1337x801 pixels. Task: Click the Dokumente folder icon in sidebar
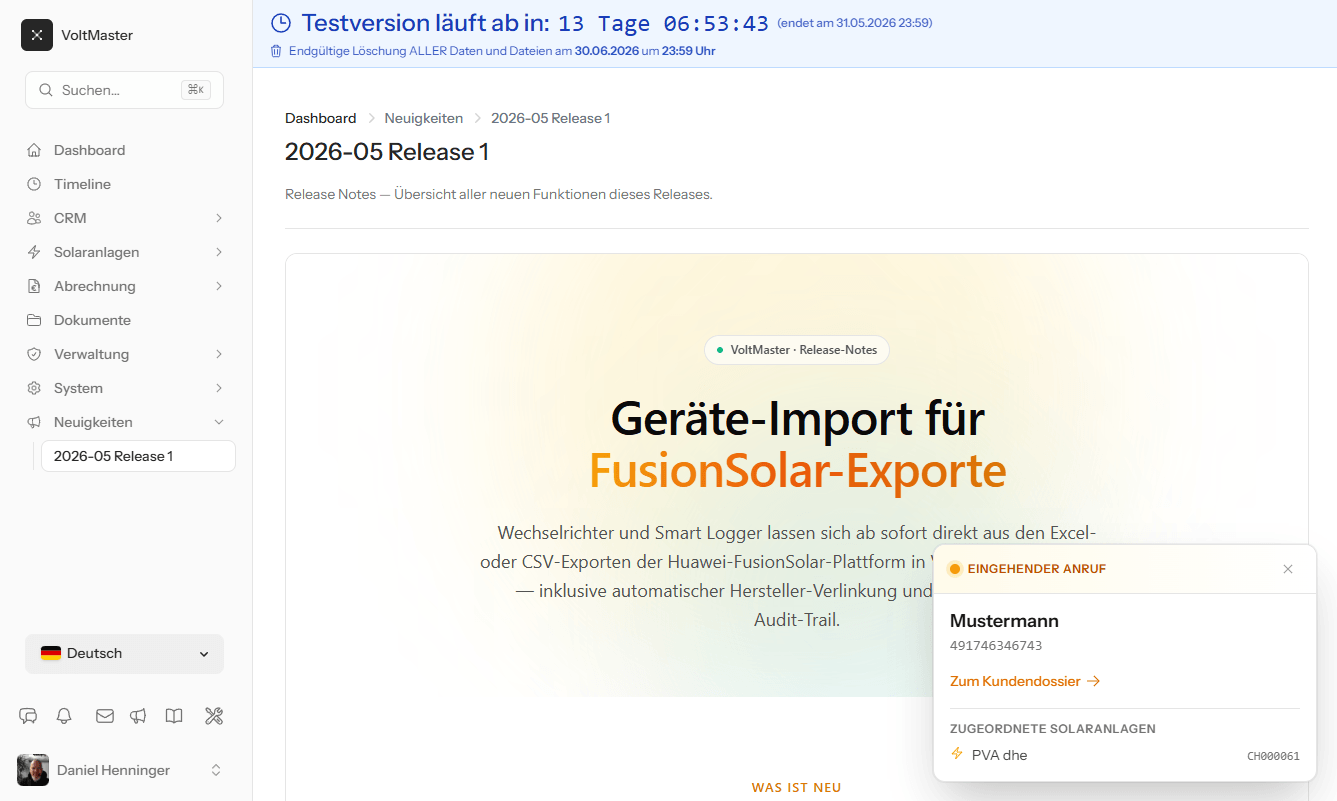(34, 320)
